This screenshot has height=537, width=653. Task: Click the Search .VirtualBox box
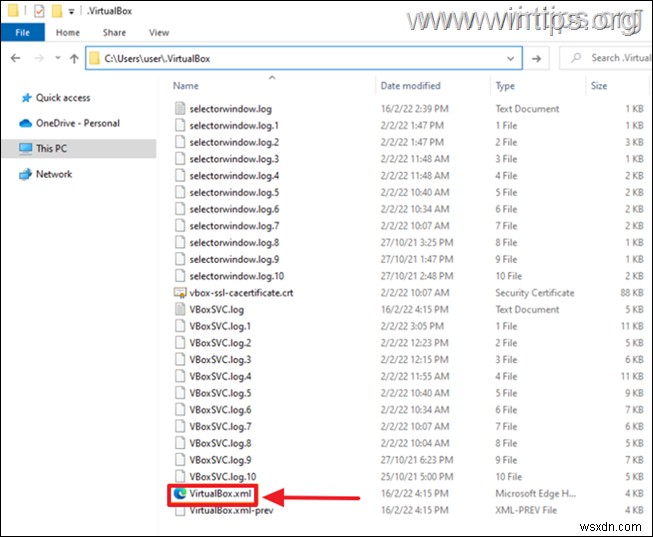[x=608, y=58]
